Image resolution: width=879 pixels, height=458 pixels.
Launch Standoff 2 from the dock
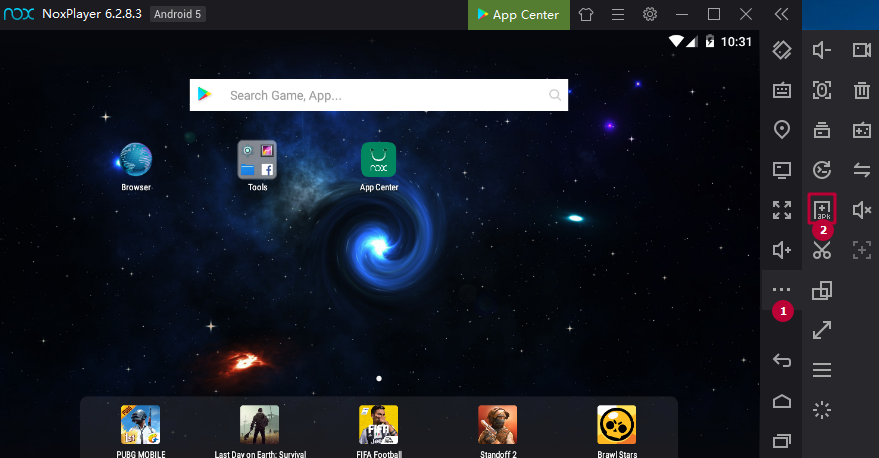(498, 431)
